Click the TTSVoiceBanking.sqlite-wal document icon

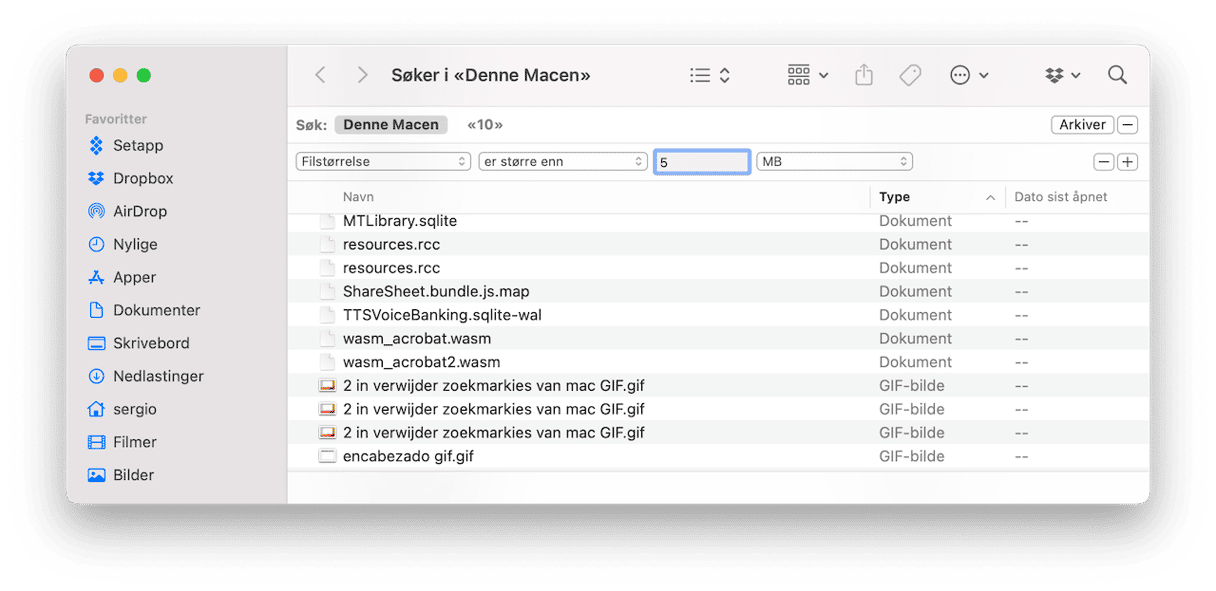tap(327, 315)
